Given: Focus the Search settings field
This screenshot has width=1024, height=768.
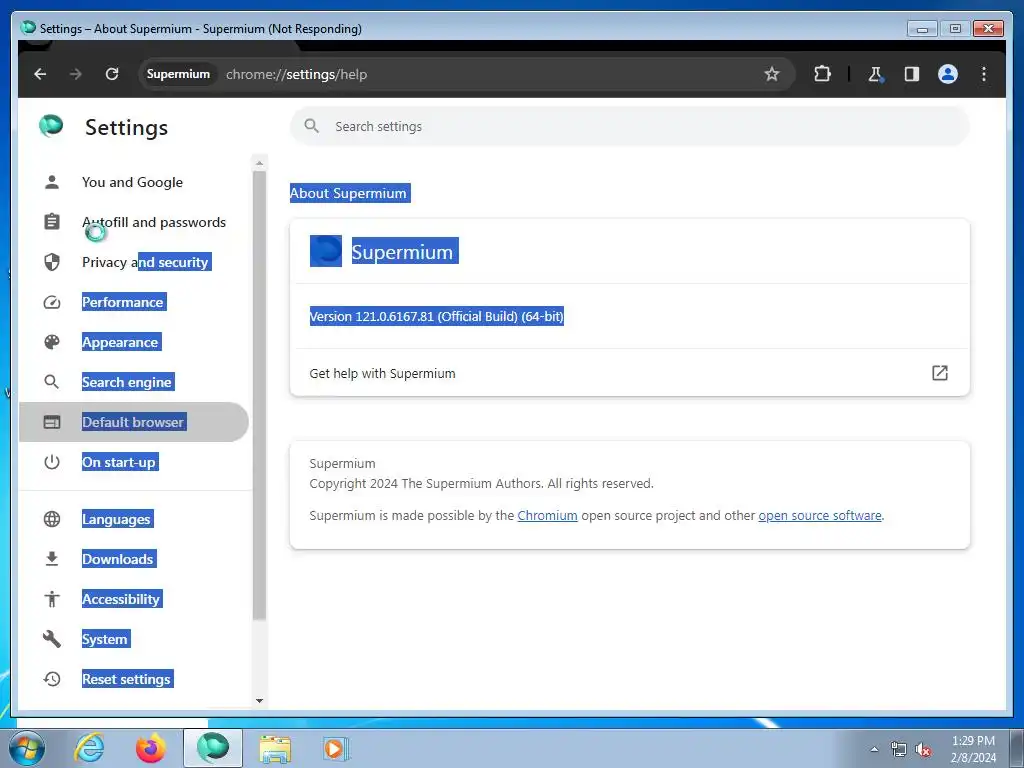Looking at the screenshot, I should 630,126.
